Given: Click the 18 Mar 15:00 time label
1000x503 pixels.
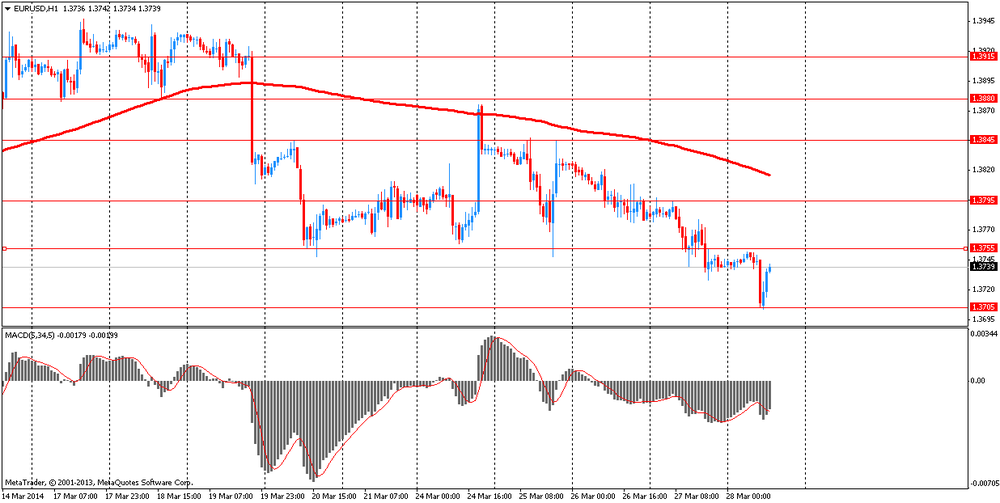Looking at the screenshot, I should coord(179,495).
